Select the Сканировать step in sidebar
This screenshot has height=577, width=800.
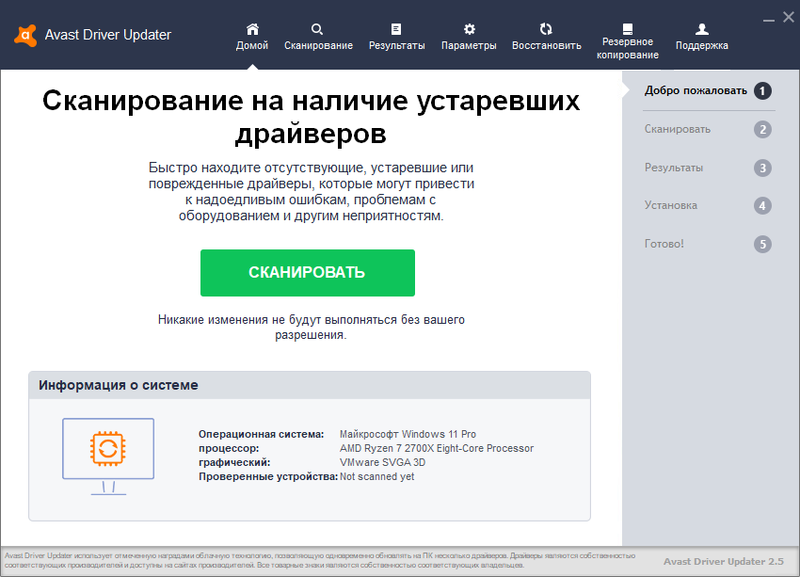click(678, 129)
